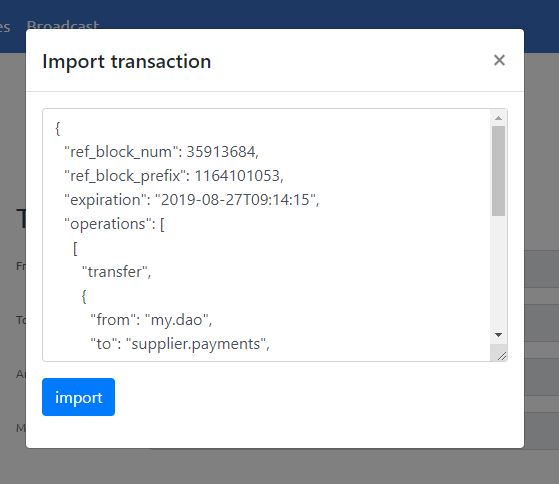Viewport: 559px width, 484px height.
Task: Click scrollbar track below the thumb
Action: click(x=498, y=271)
